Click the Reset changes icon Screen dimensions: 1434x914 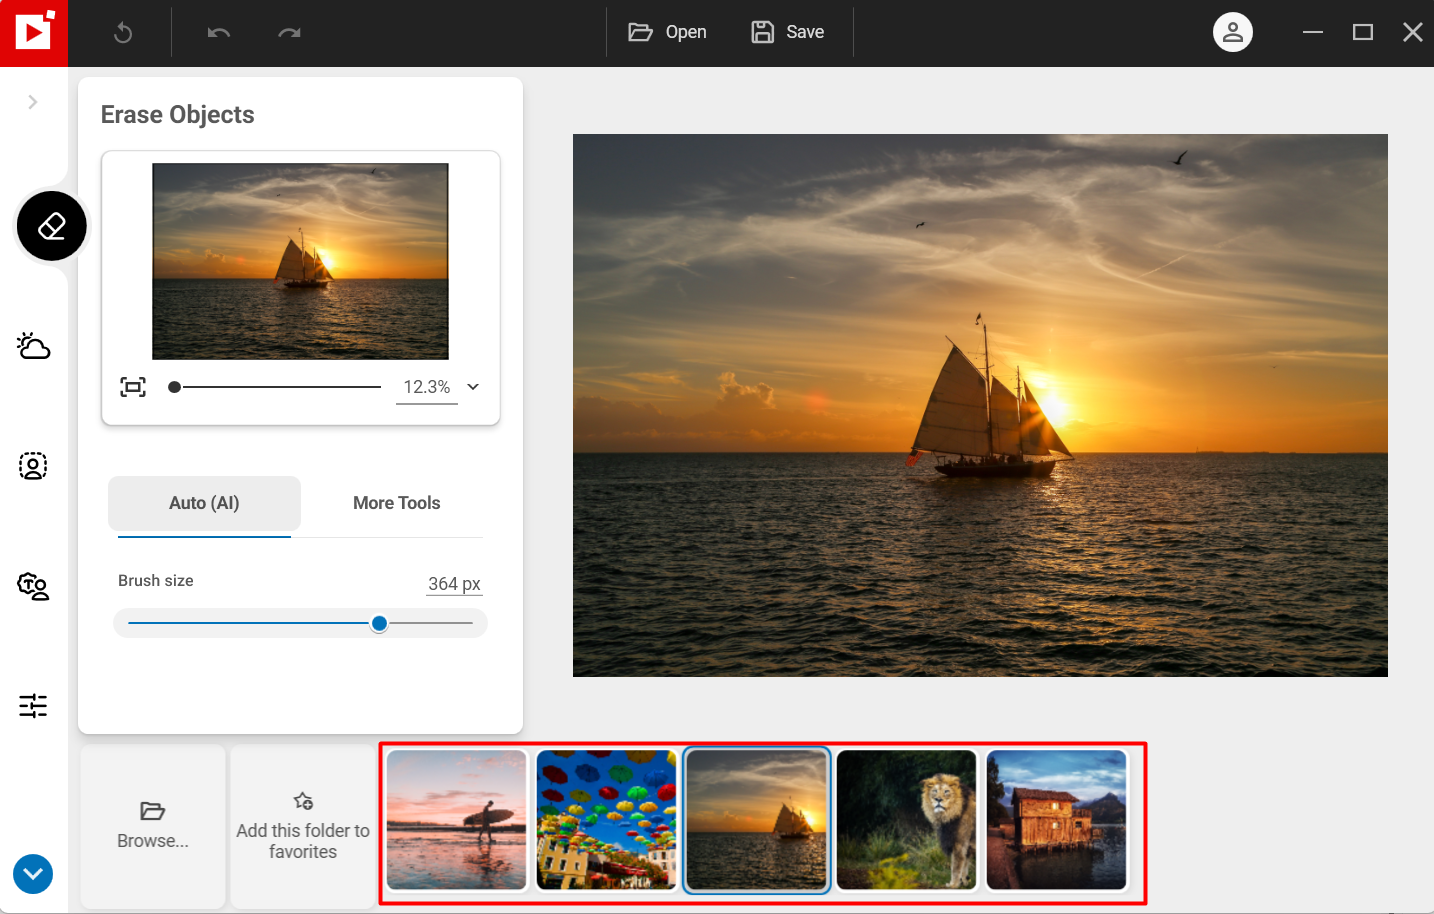(122, 32)
